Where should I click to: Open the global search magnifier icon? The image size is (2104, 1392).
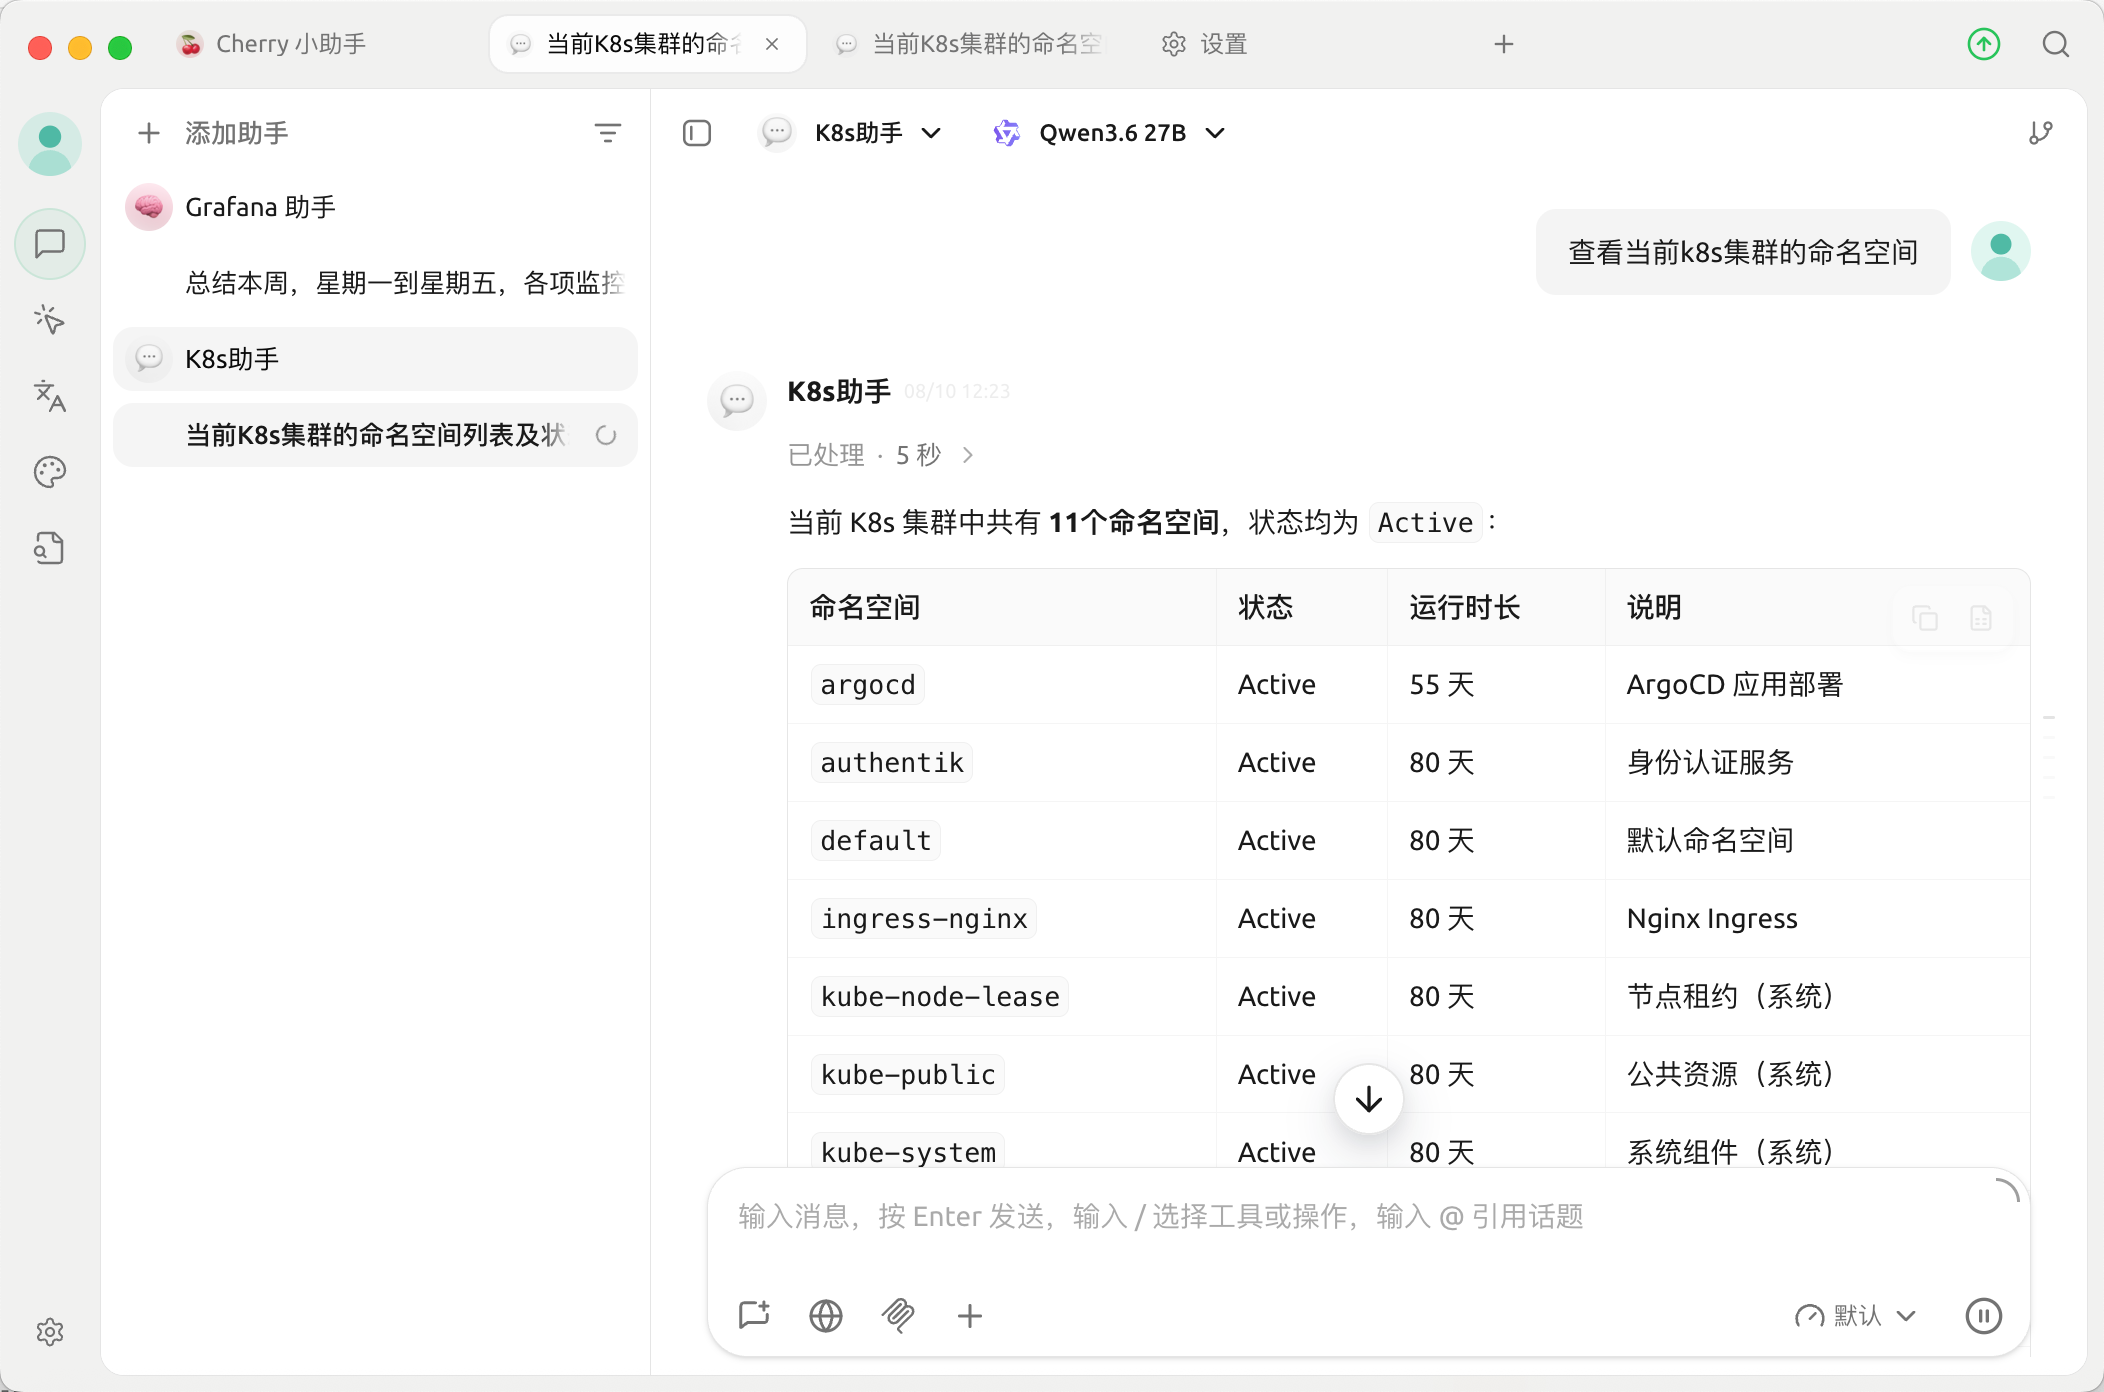(2056, 44)
